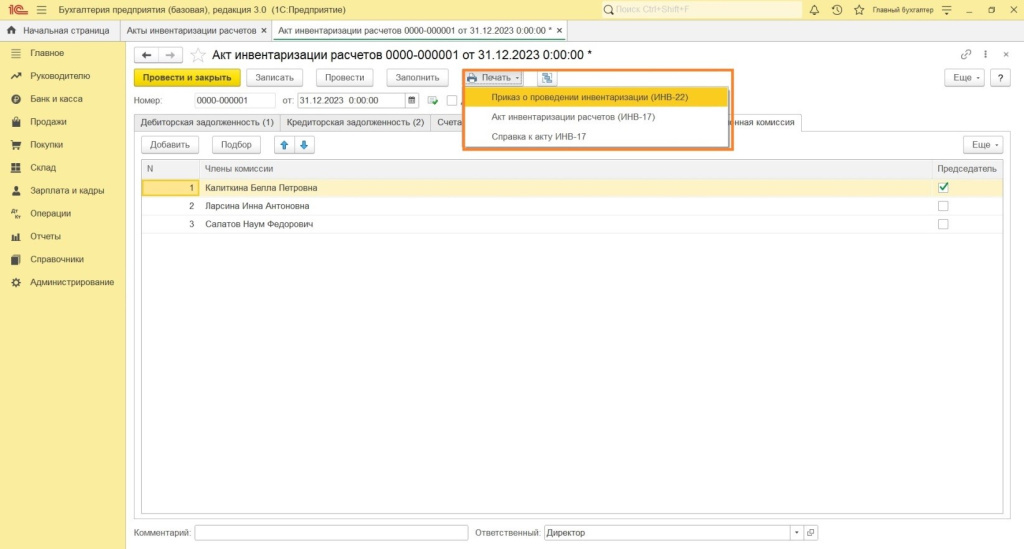The image size is (1024, 549).
Task: Click the copy link icon for document
Action: (x=965, y=54)
